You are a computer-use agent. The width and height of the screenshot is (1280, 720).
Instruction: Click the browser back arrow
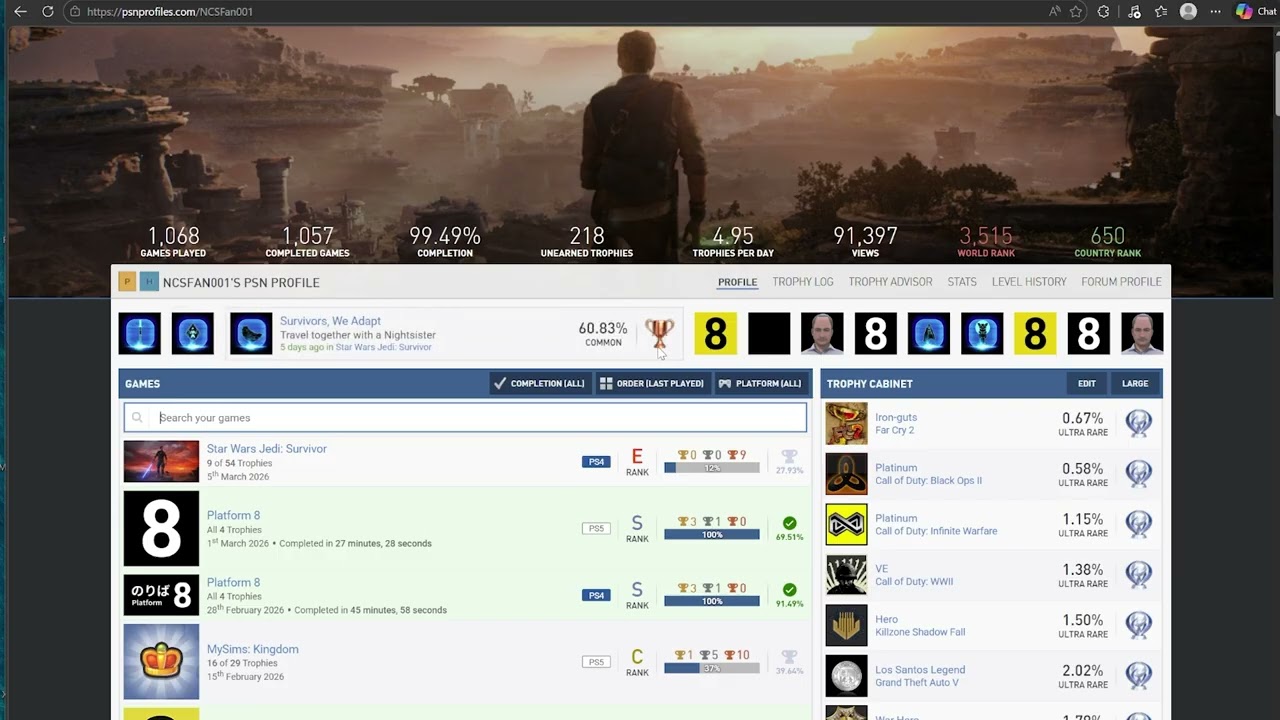pyautogui.click(x=20, y=11)
